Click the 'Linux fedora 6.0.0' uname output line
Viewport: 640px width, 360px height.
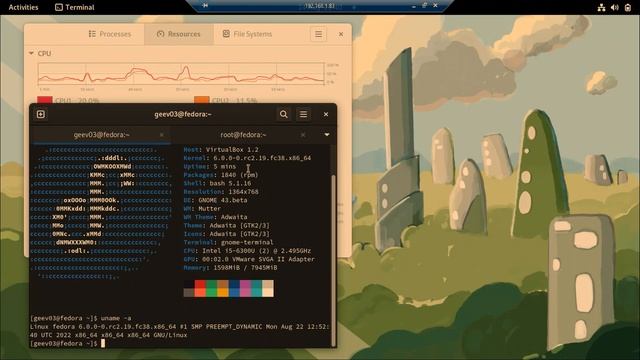pyautogui.click(x=180, y=331)
